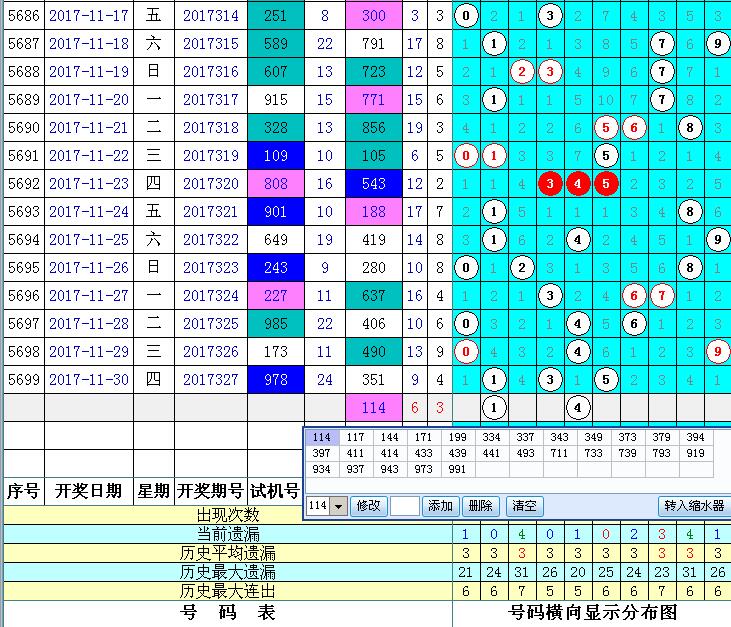
Task: Click issue number 2017327
Action: coord(211,379)
